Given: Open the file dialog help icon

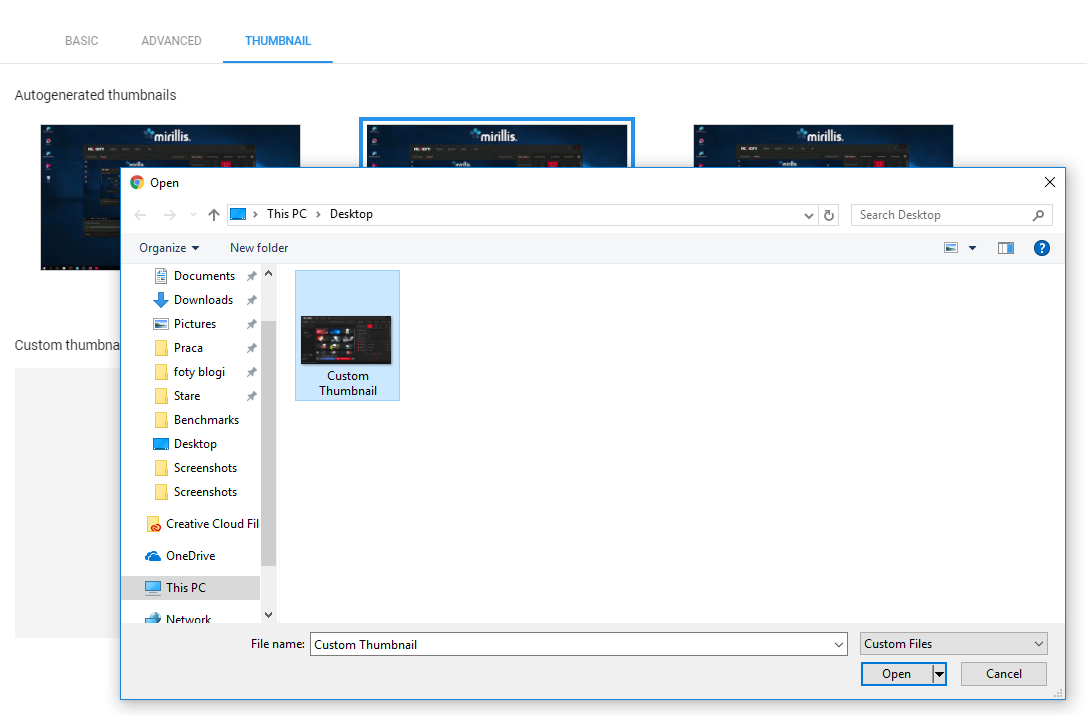Looking at the screenshot, I should [x=1041, y=248].
